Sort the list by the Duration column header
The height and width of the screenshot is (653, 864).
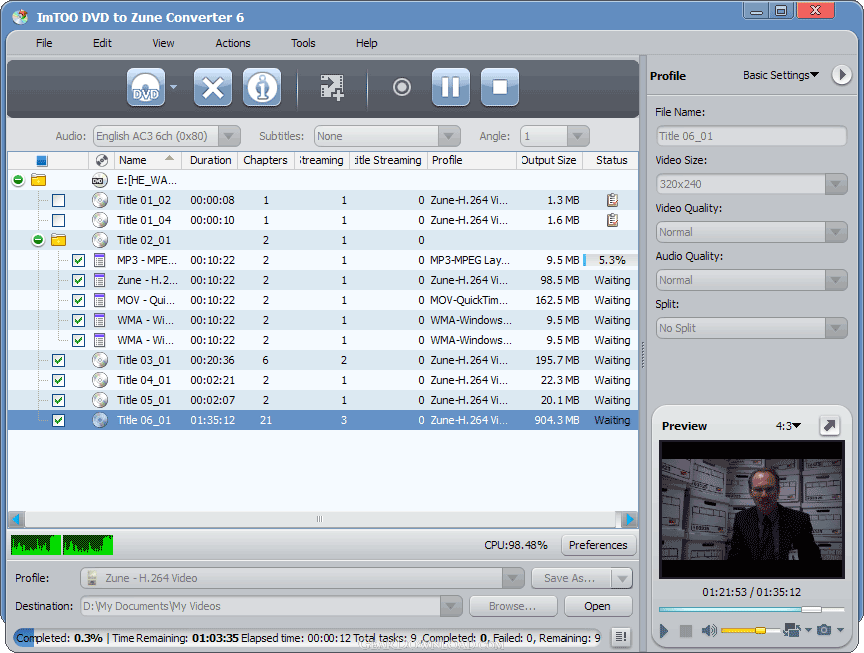click(210, 160)
